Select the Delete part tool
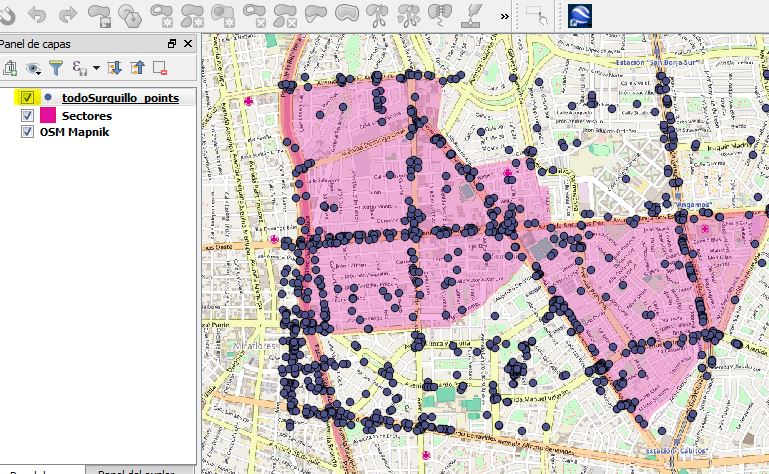 pyautogui.click(x=285, y=16)
